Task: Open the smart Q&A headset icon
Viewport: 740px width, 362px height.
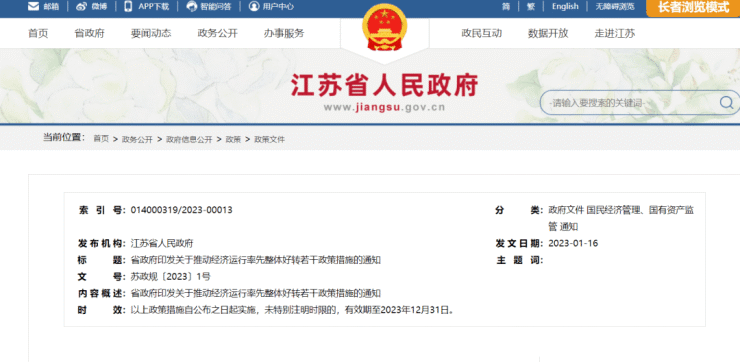Action: point(192,7)
